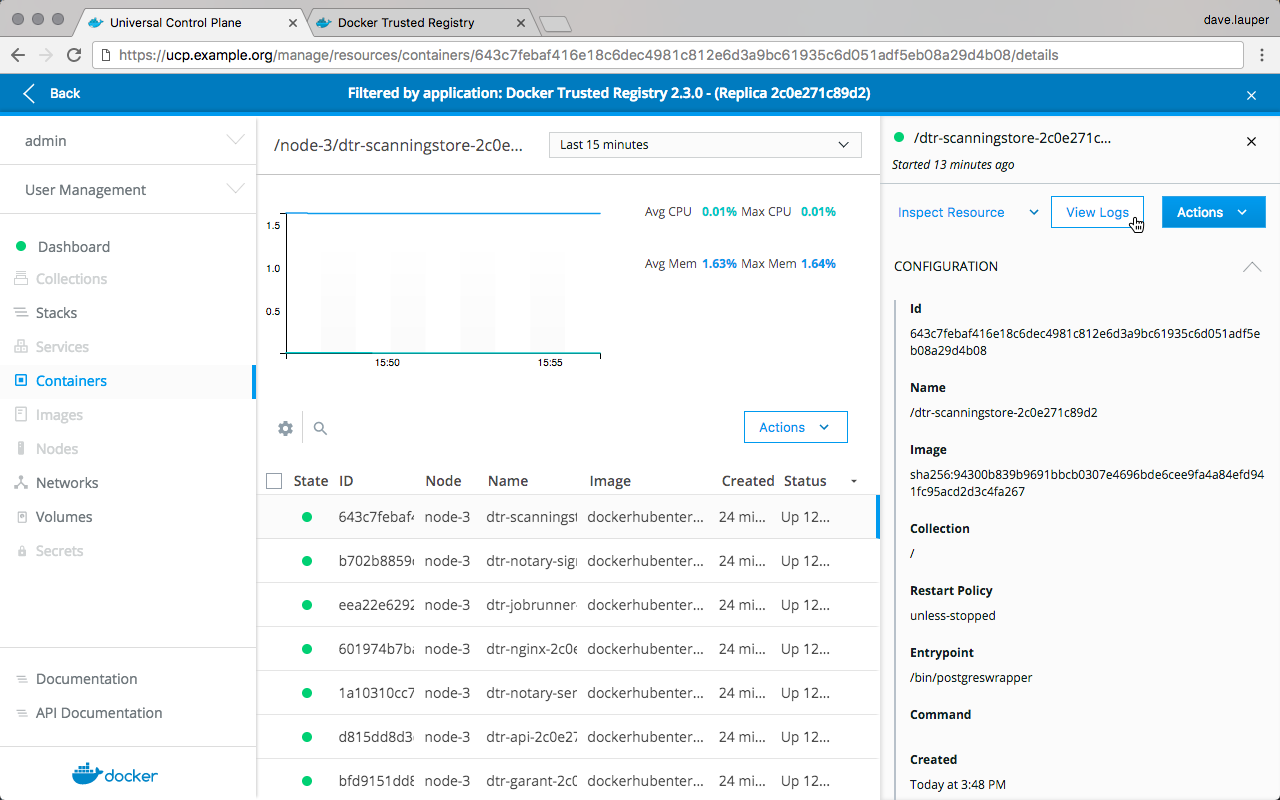This screenshot has width=1280, height=800.
Task: Dismiss the application filter with X icon
Action: click(1251, 95)
